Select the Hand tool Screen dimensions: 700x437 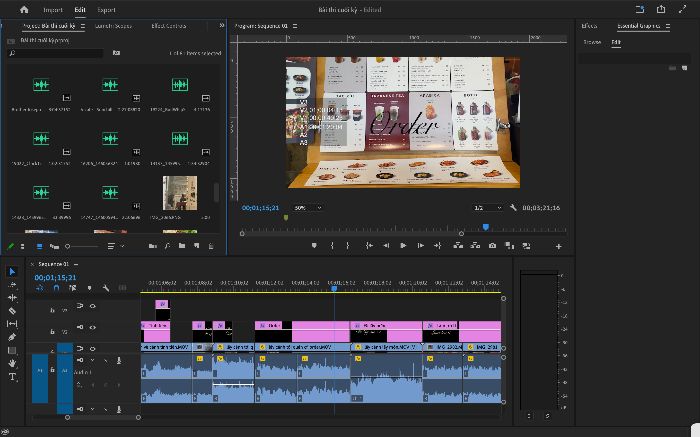tap(12, 363)
